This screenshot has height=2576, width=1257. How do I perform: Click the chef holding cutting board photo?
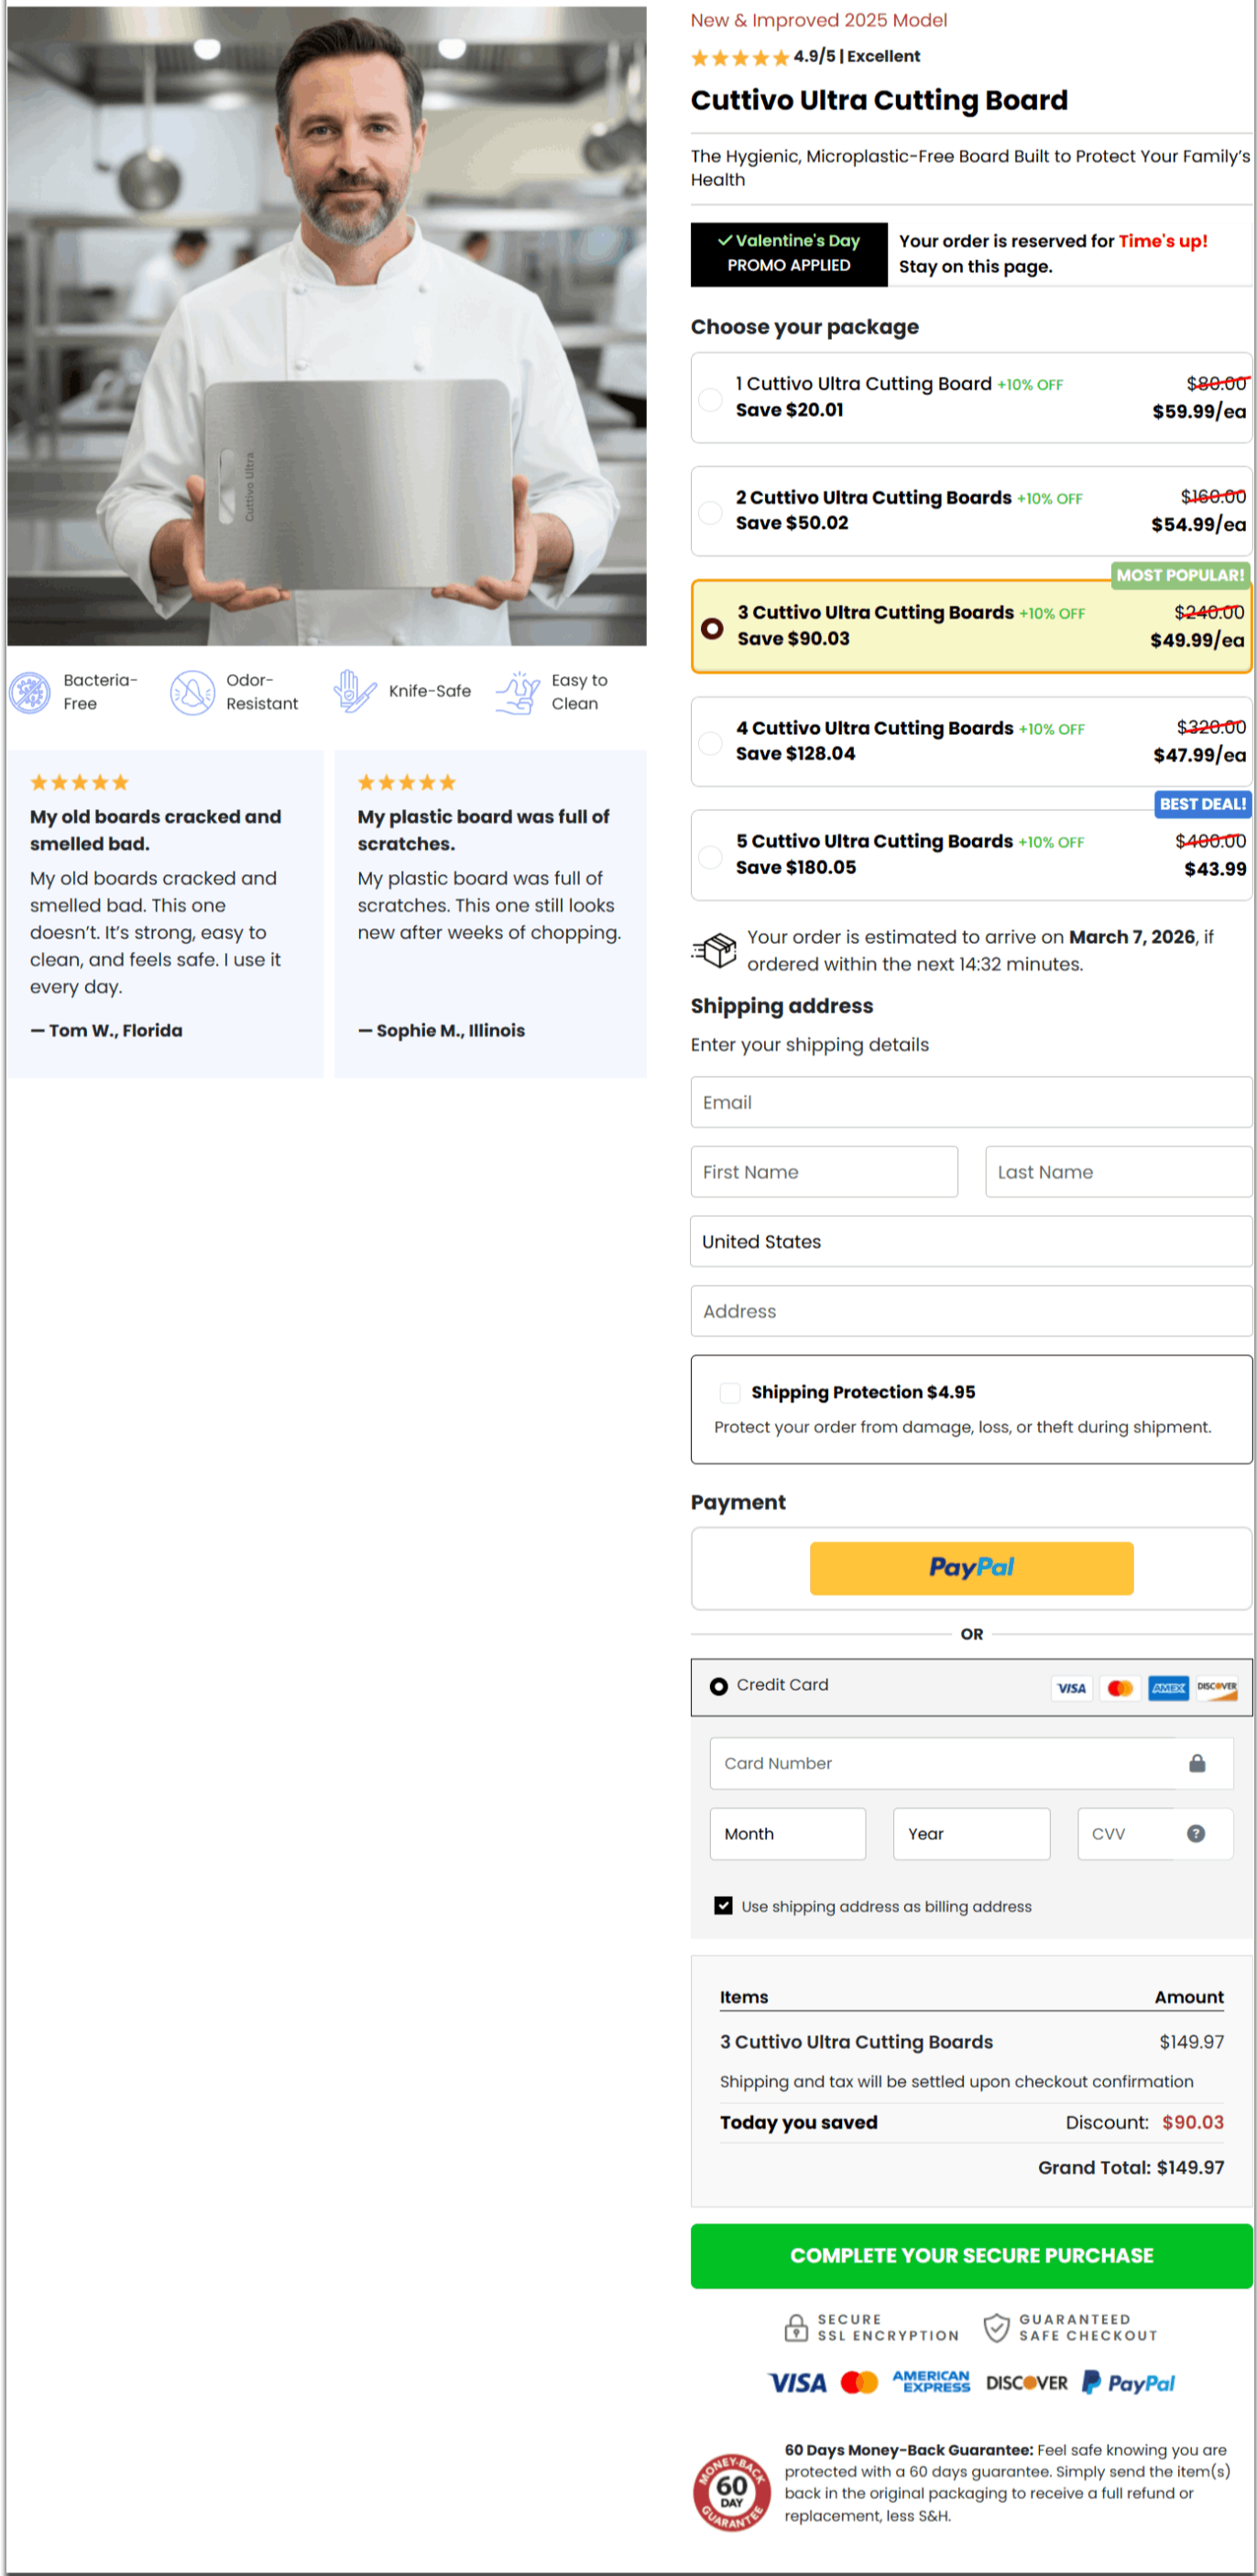click(327, 326)
